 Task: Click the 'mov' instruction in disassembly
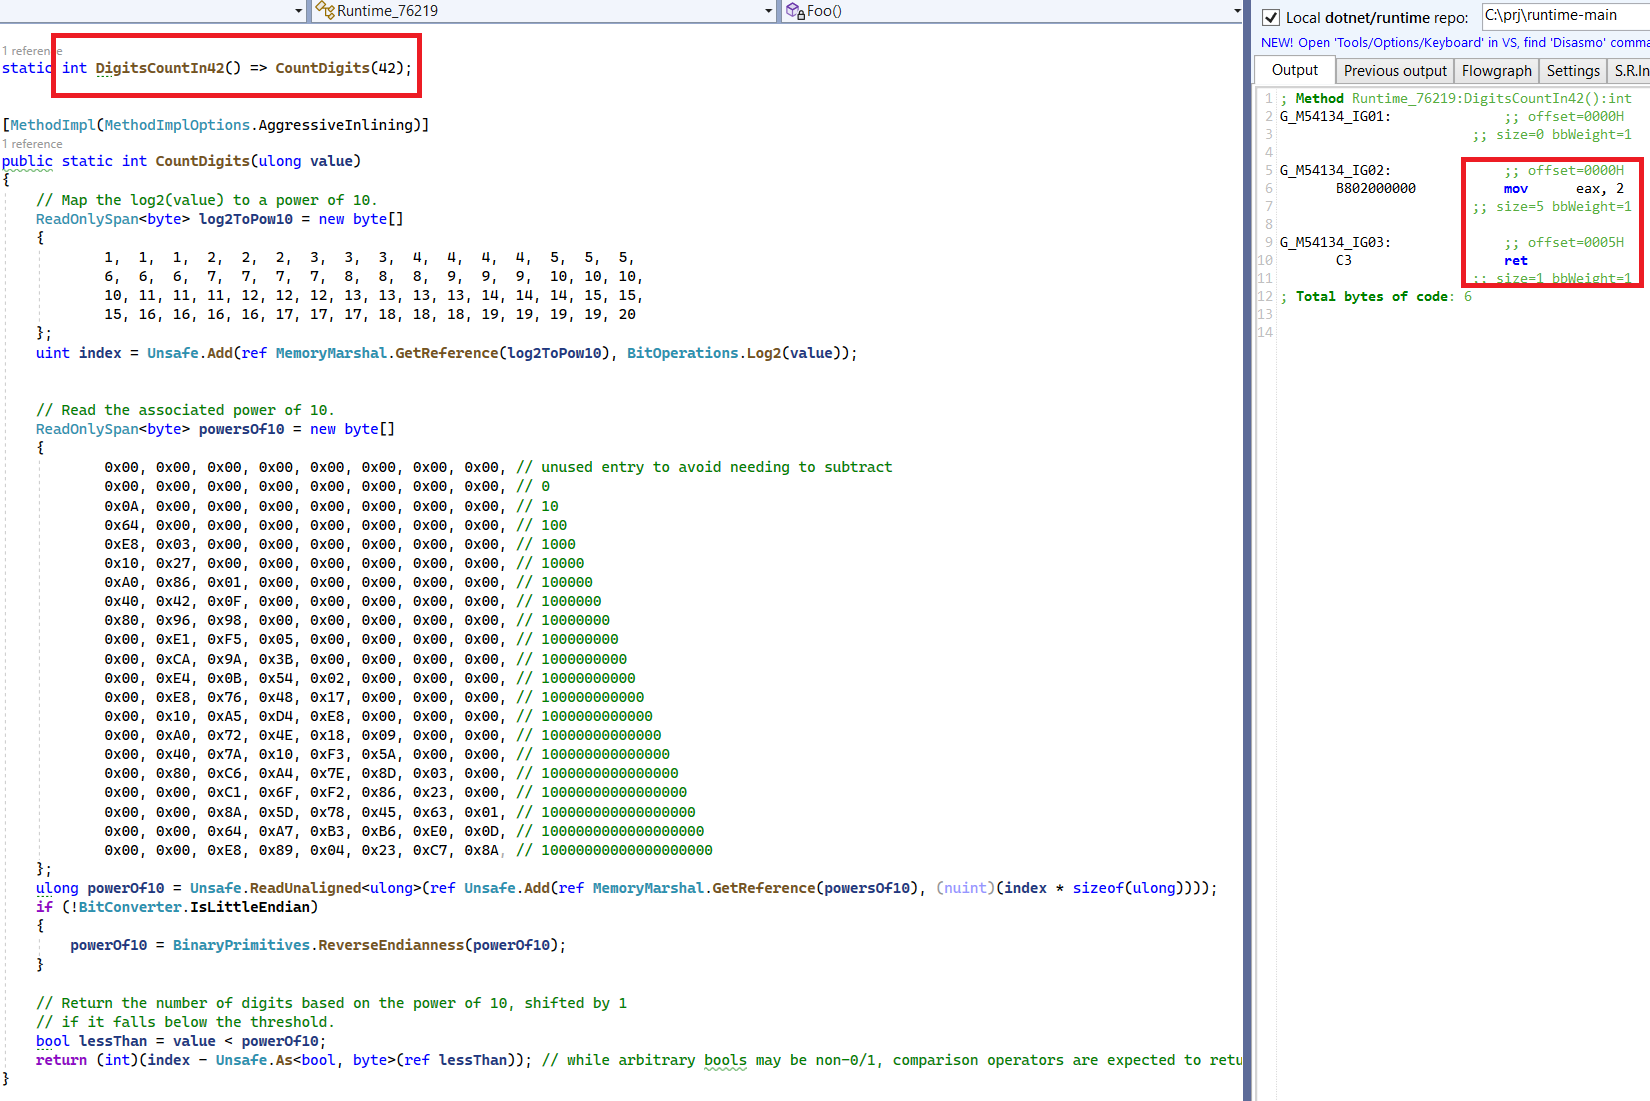click(1516, 189)
